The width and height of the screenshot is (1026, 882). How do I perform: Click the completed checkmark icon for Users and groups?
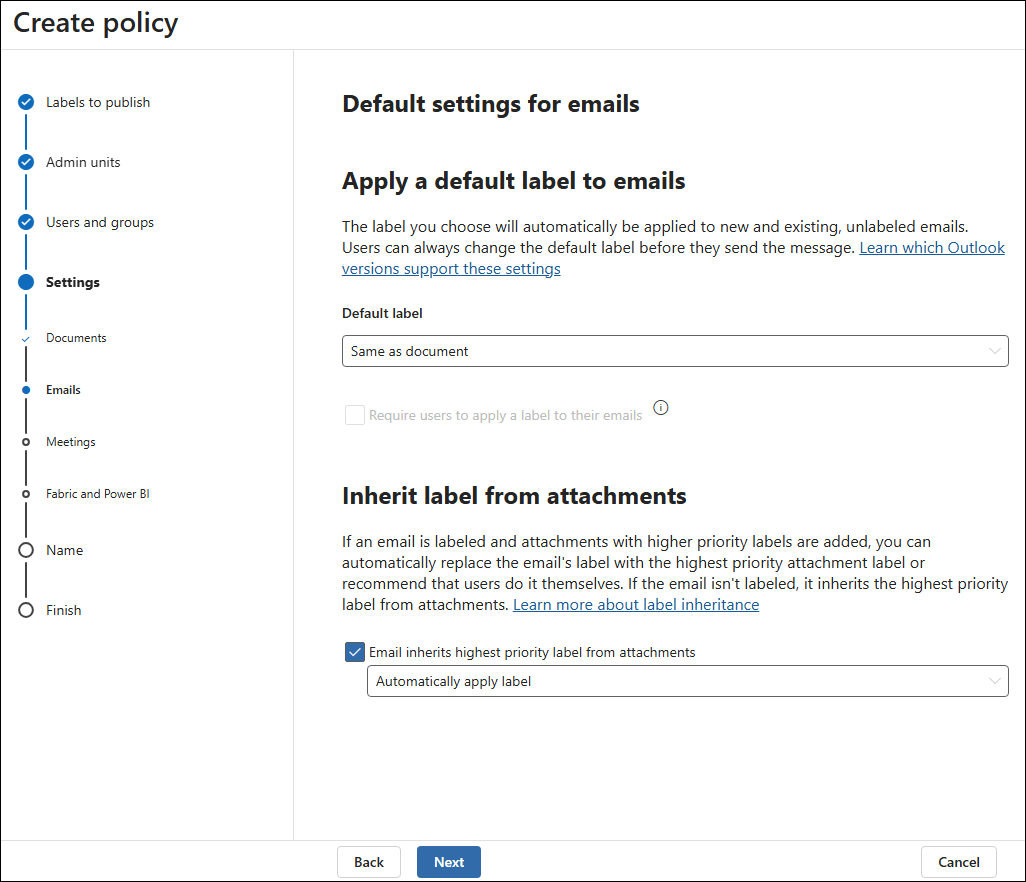[x=26, y=222]
